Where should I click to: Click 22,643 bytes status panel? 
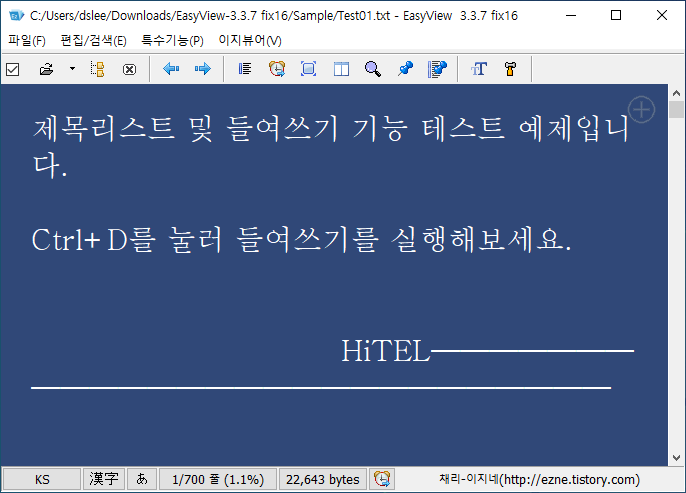[x=323, y=479]
